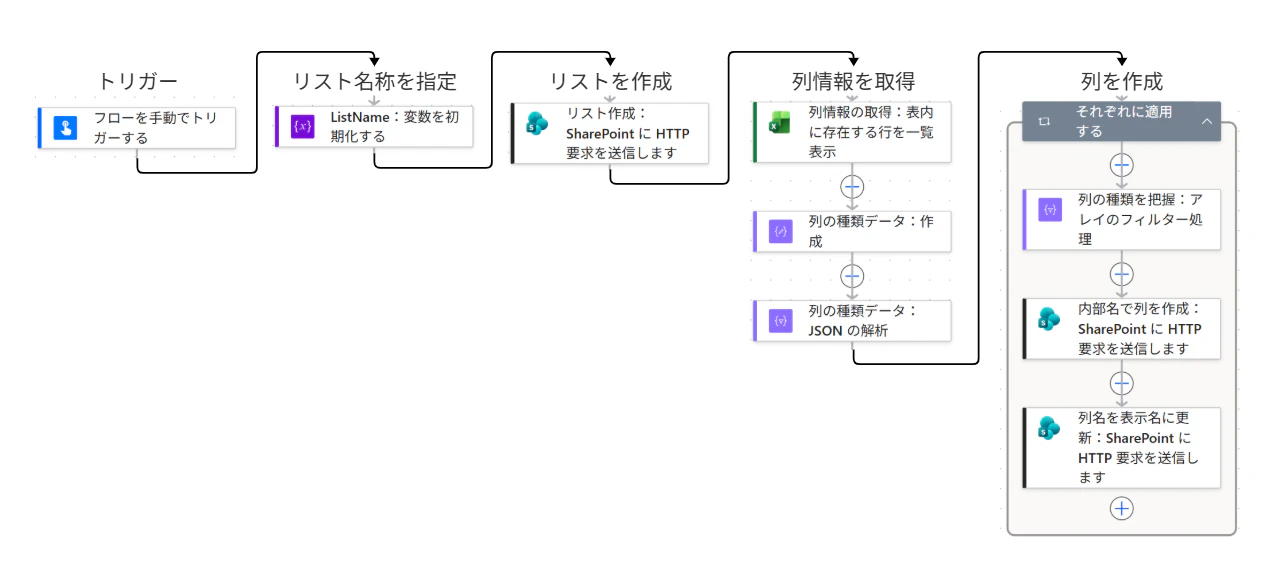Add step above 列の種類データ：JSON の解析

pyautogui.click(x=852, y=275)
